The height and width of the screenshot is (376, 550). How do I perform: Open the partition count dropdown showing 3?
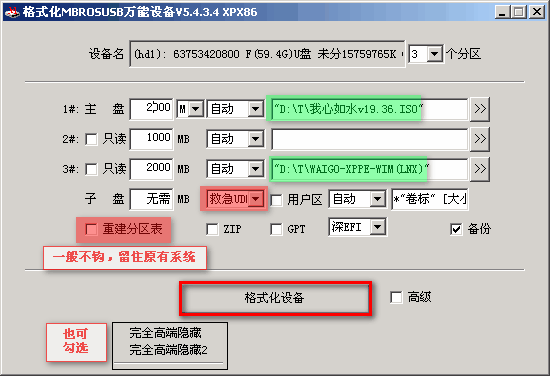coord(435,54)
